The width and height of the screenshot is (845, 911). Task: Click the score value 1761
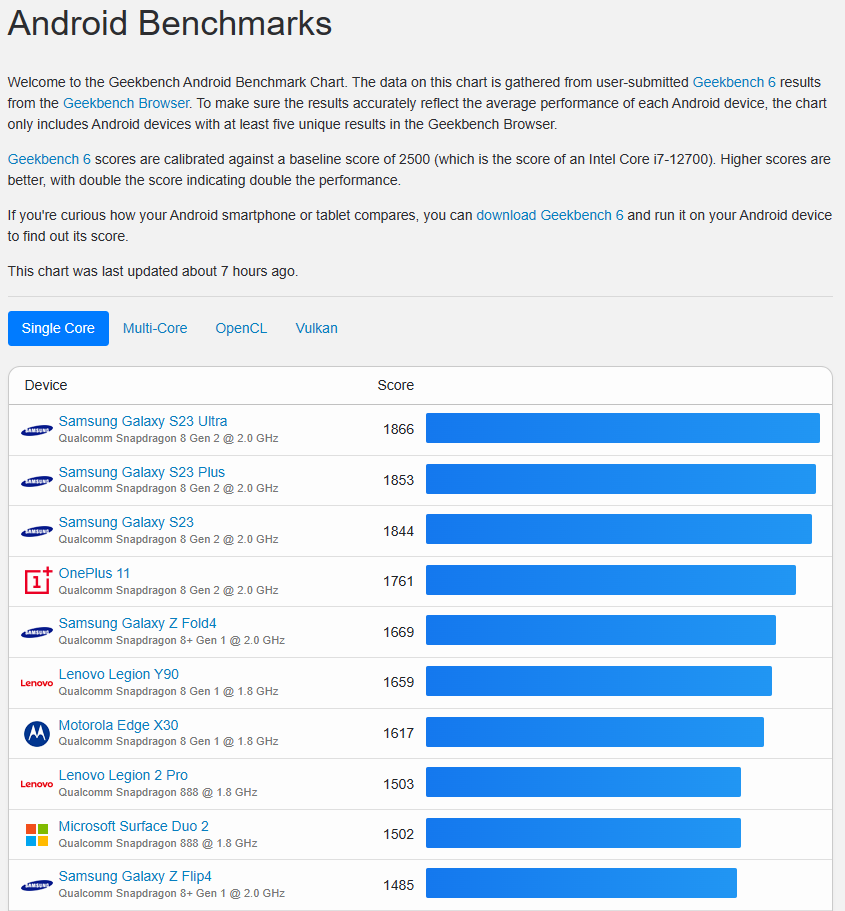tap(399, 582)
